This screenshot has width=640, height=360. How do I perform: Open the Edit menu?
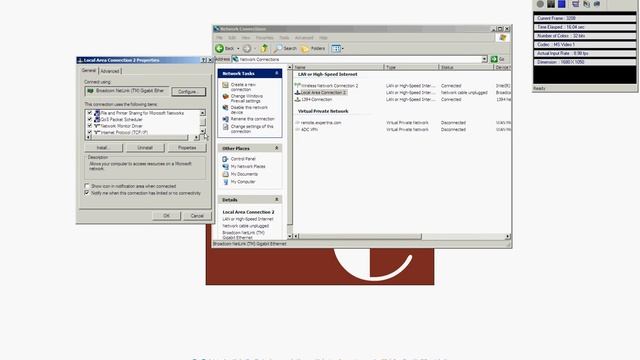tap(232, 38)
